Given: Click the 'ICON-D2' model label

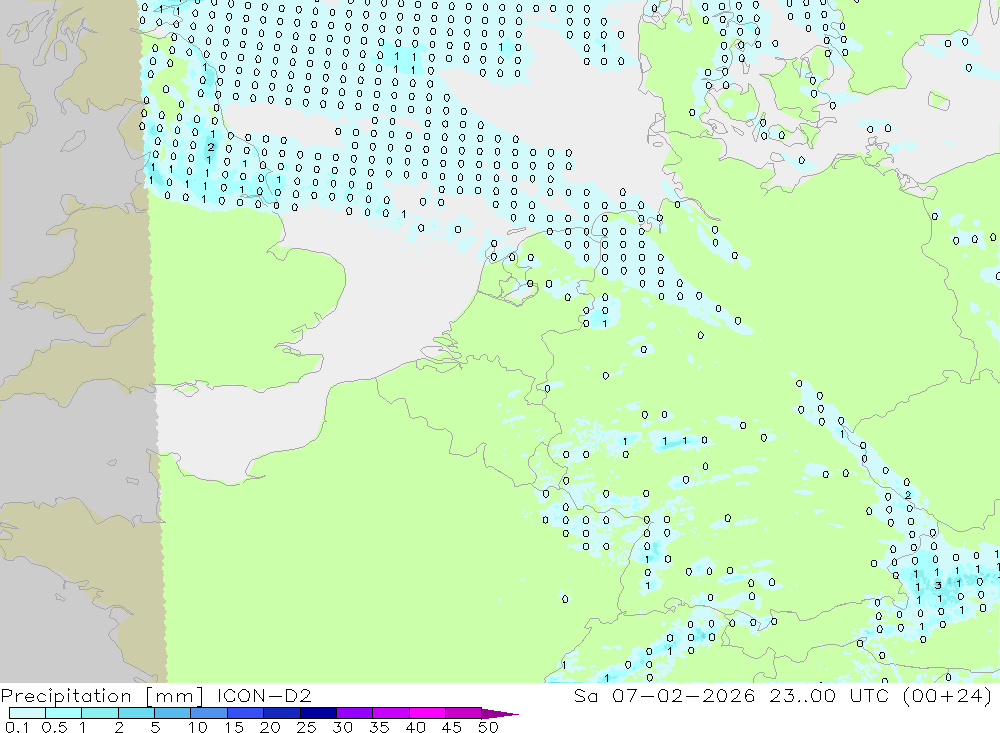Looking at the screenshot, I should pyautogui.click(x=264, y=695).
